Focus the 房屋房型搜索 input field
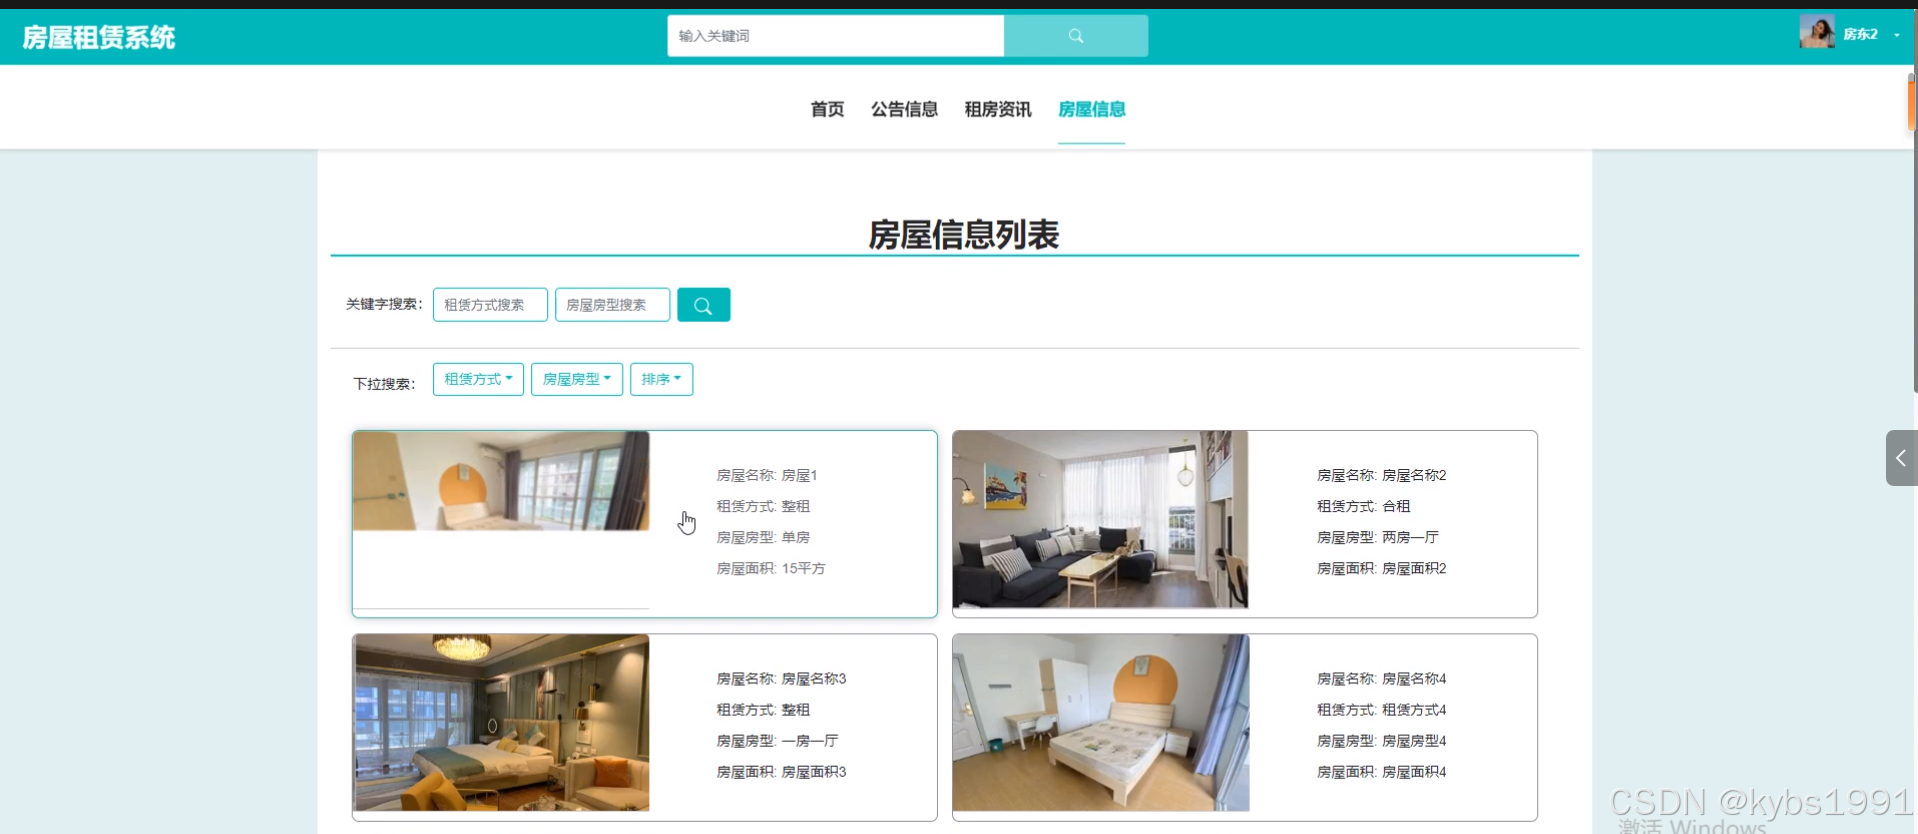 612,305
